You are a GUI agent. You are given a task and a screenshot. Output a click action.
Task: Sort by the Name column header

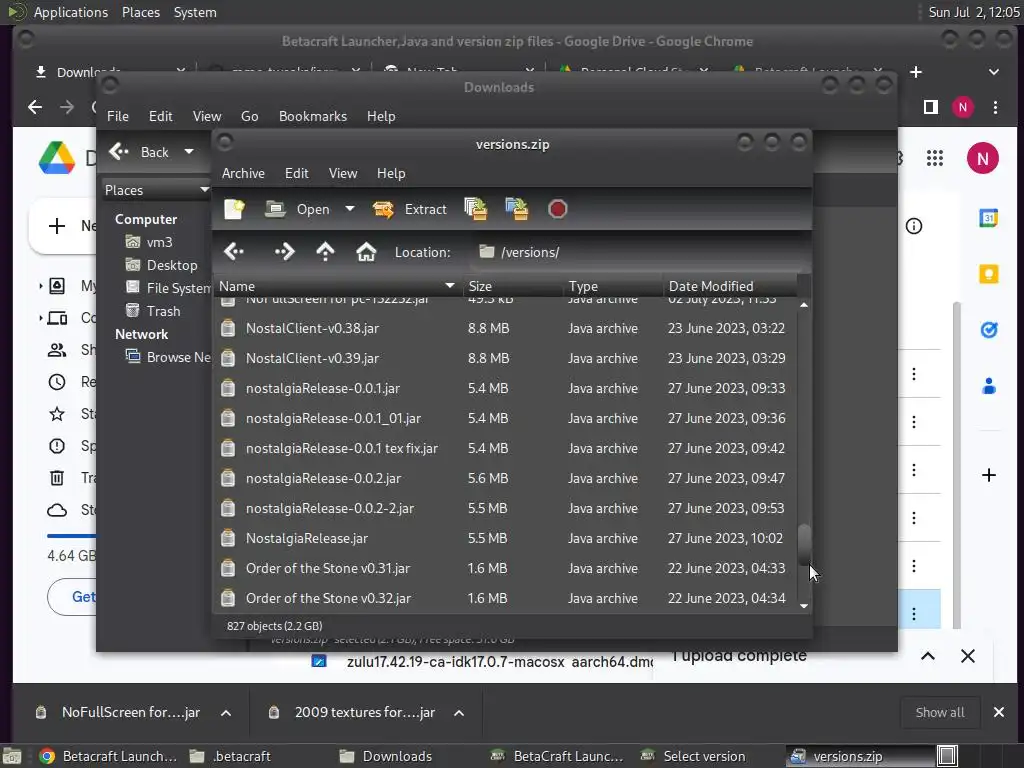(338, 286)
